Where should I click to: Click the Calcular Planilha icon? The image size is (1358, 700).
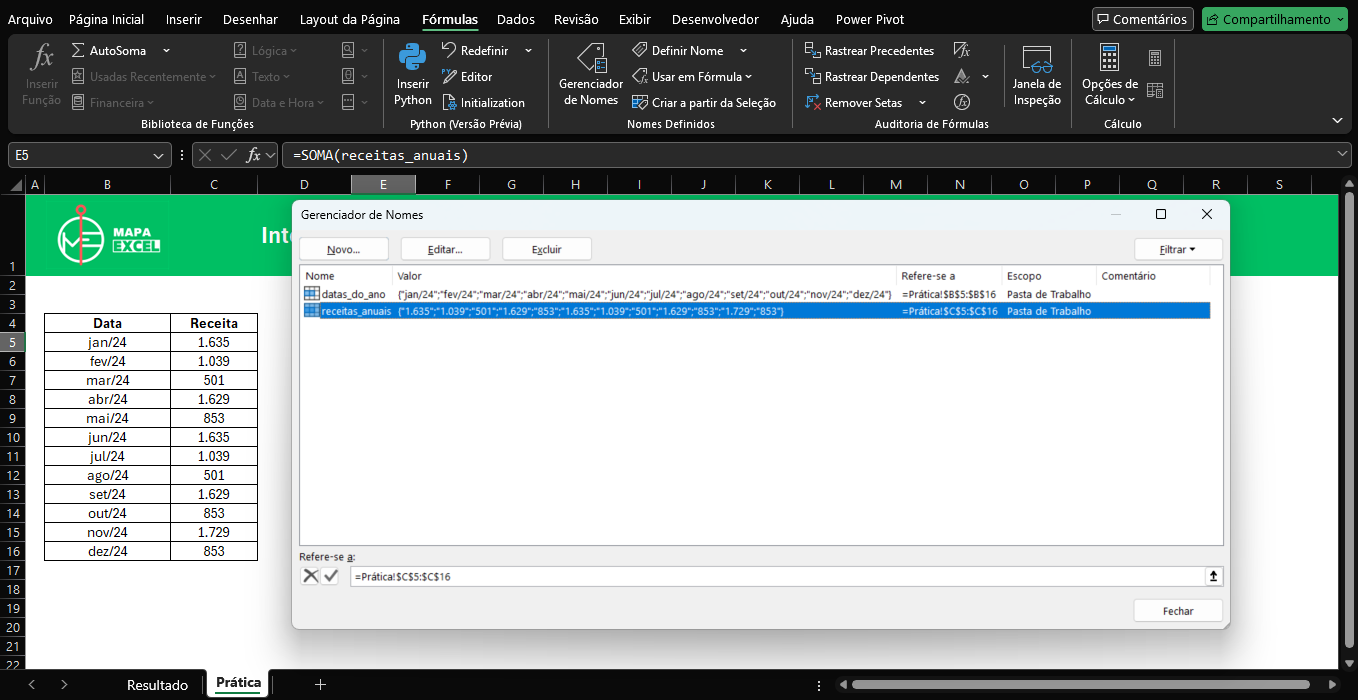tap(1155, 90)
